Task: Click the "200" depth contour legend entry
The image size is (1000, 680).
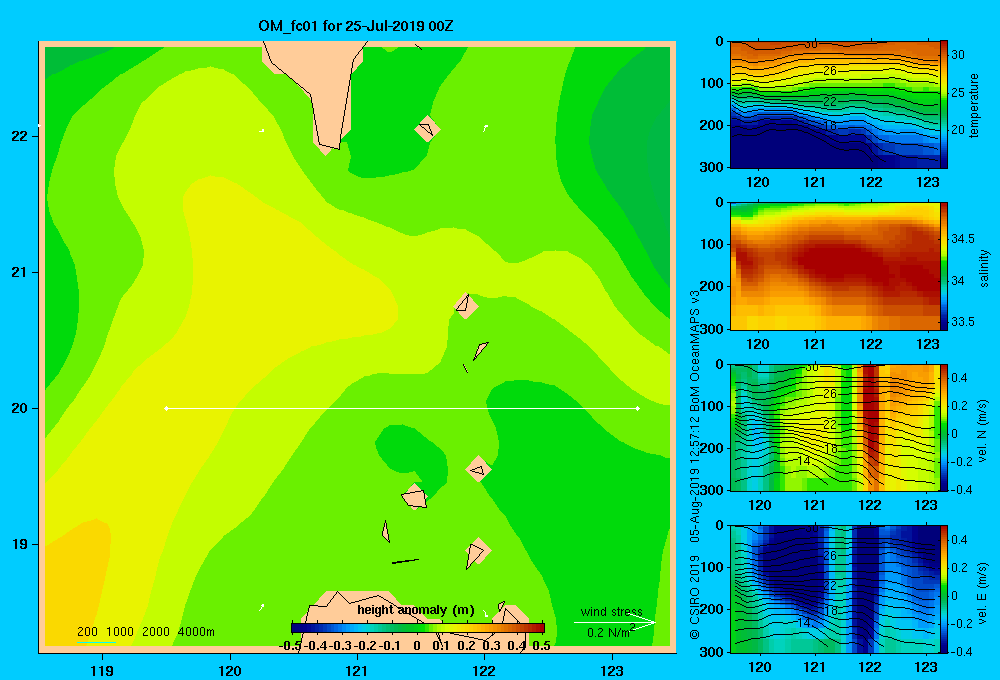Action: pos(87,632)
